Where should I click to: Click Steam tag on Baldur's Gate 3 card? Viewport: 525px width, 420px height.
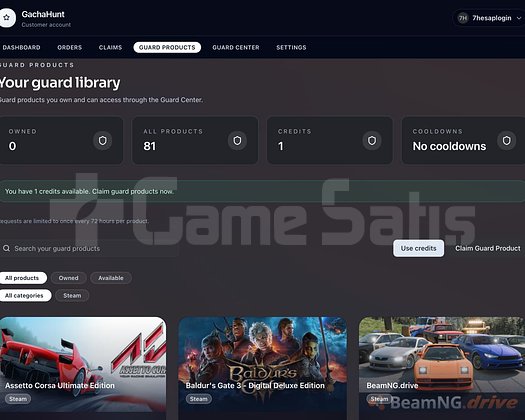[x=199, y=399]
